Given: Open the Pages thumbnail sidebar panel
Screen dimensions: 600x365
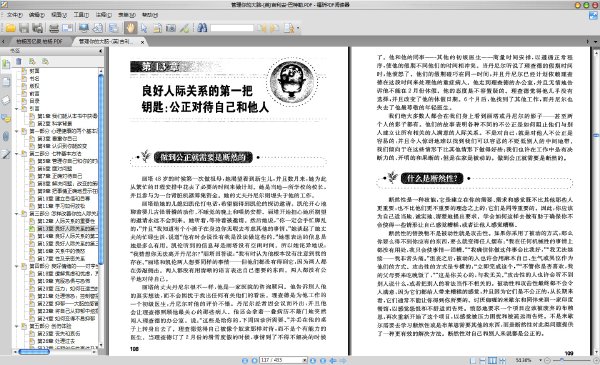Looking at the screenshot, I should point(6,81).
